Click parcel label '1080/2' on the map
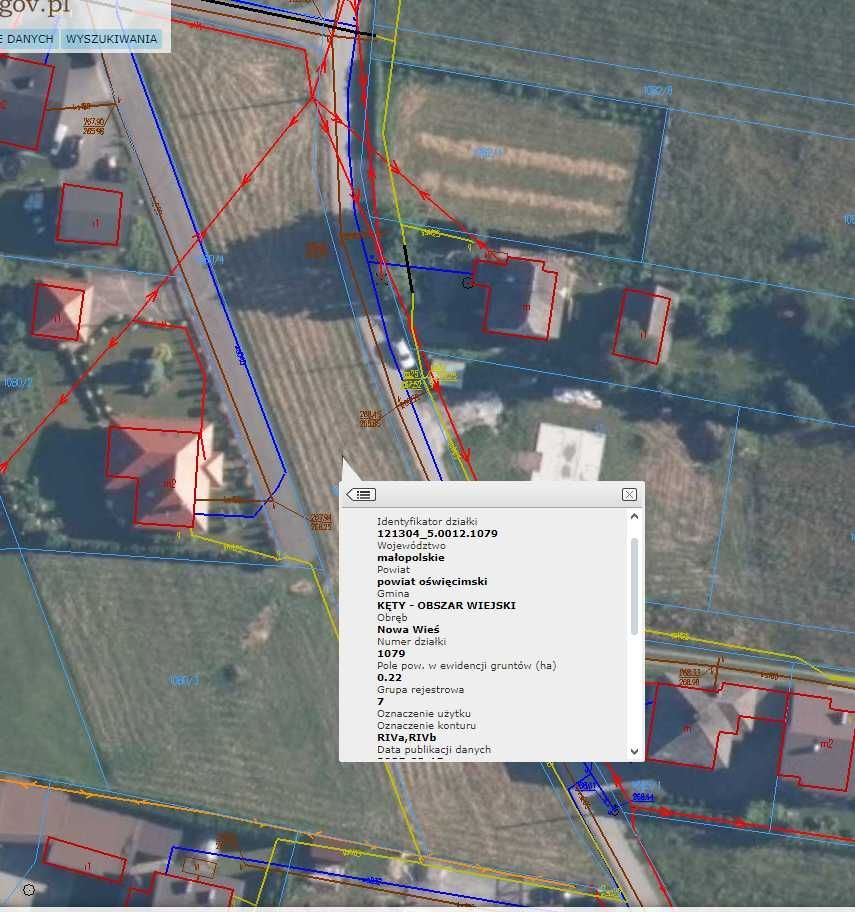 (x=17, y=382)
